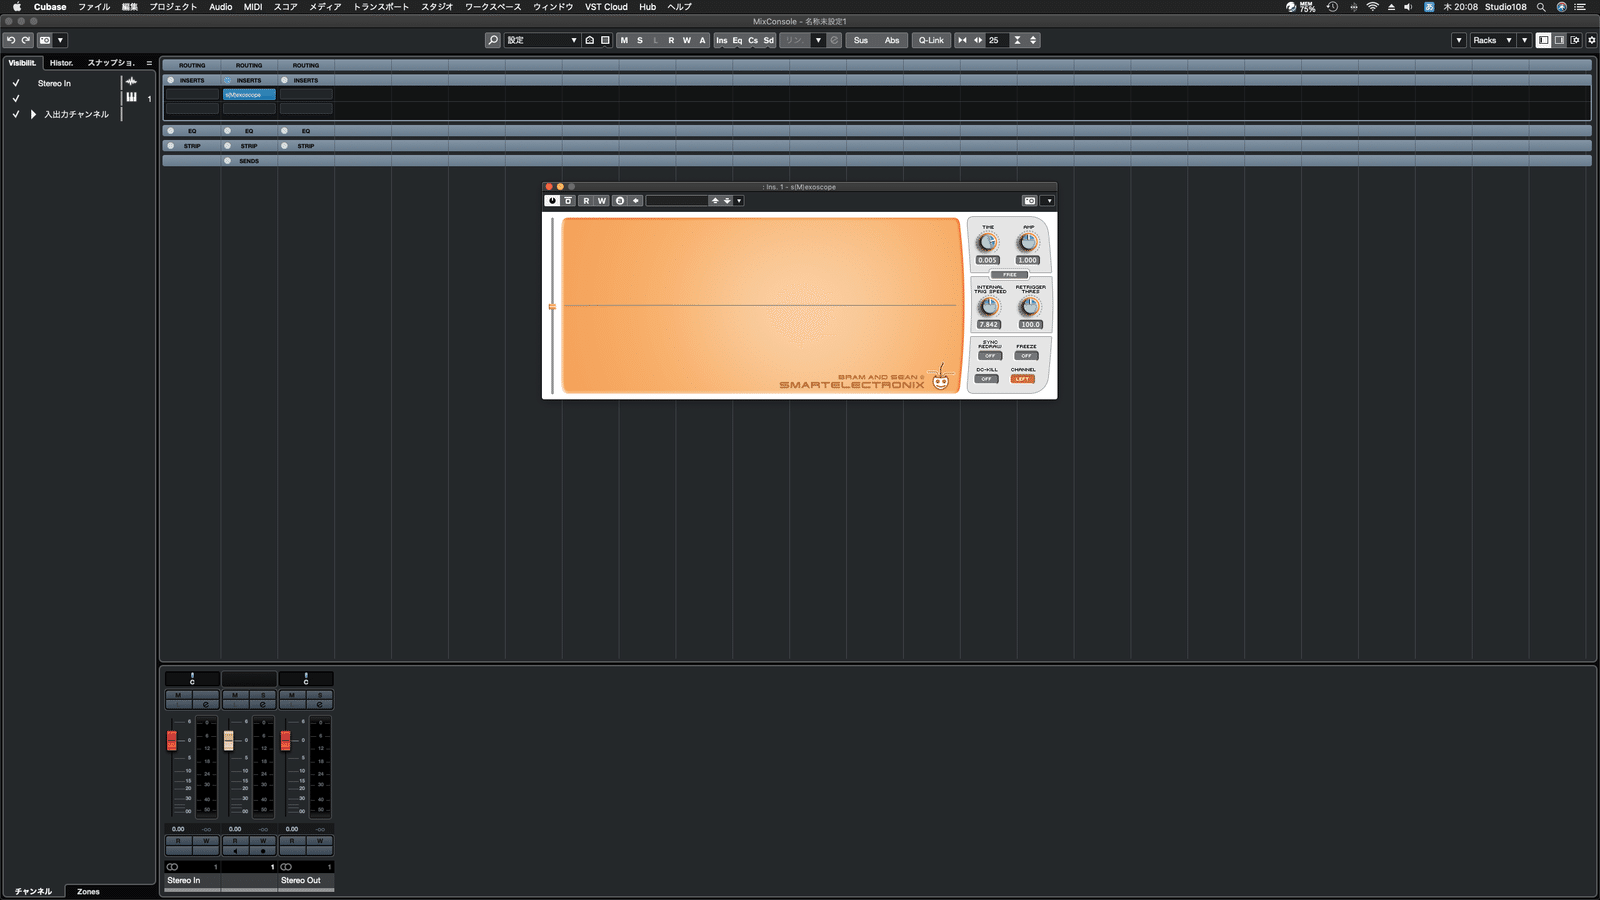Click the Sus button

[x=861, y=40]
